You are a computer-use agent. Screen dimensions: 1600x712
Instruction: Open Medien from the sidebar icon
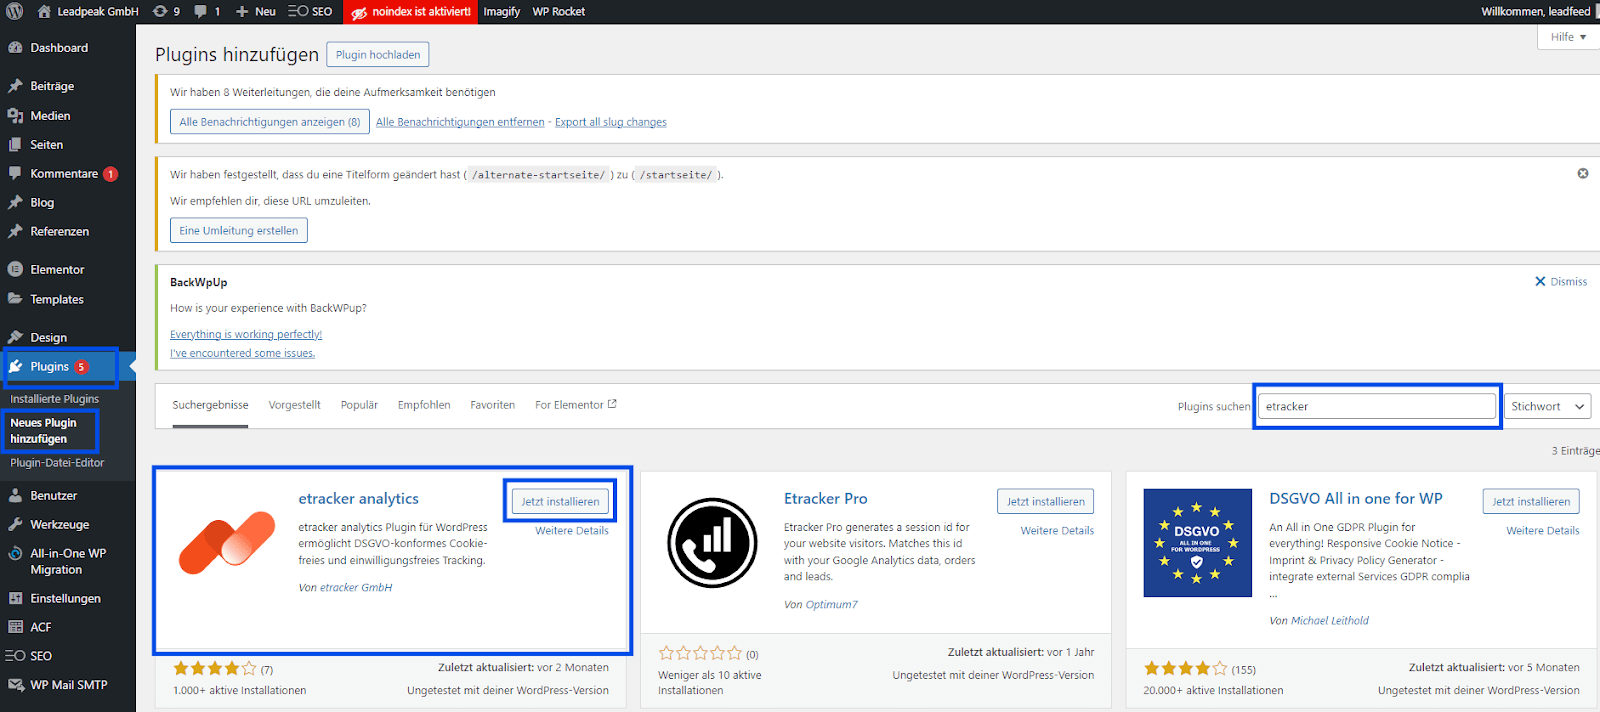[15, 116]
